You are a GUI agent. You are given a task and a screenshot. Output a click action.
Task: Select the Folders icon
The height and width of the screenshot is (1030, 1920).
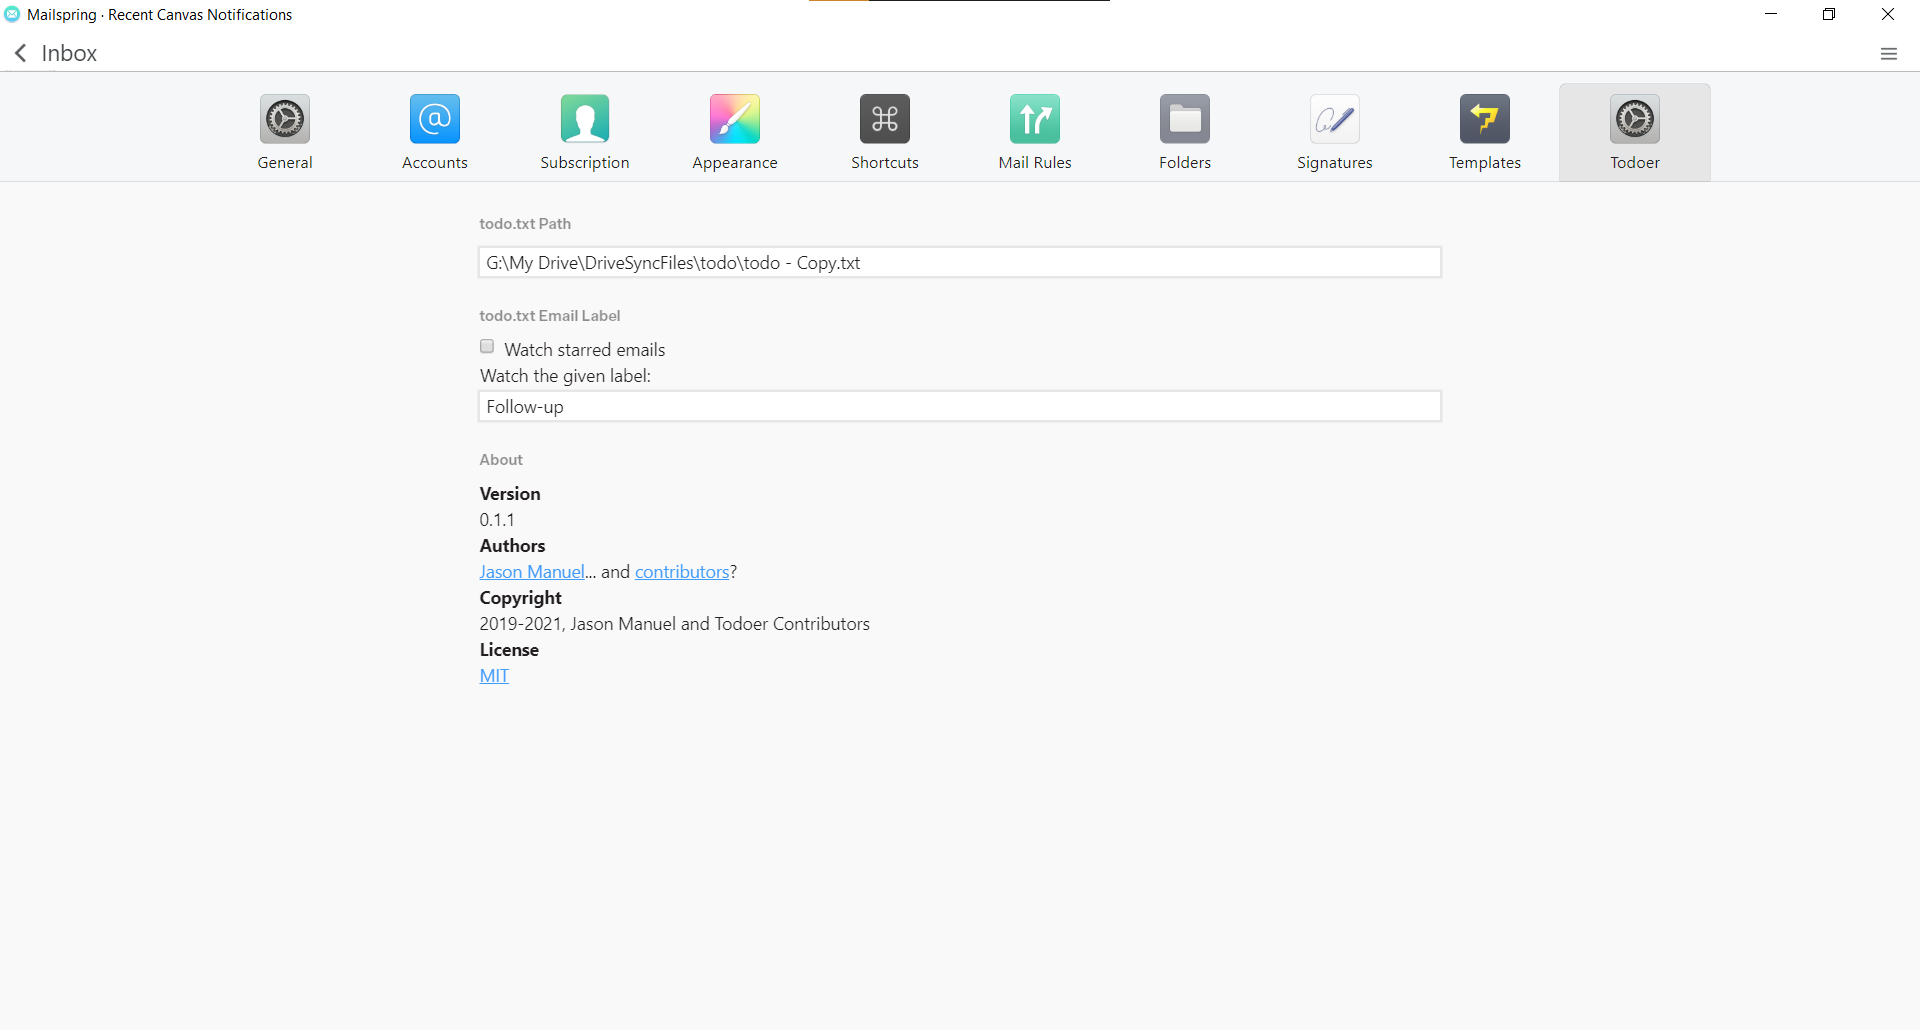[1185, 119]
